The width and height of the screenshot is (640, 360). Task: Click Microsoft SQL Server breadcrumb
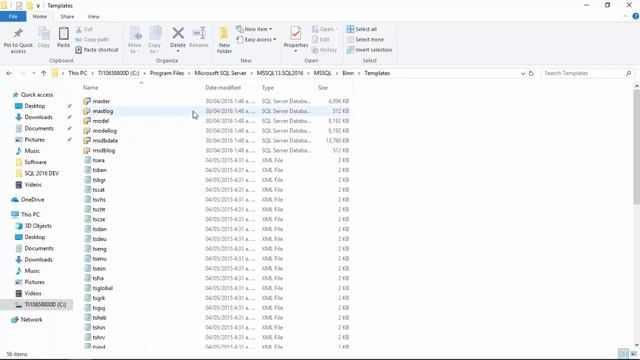pyautogui.click(x=220, y=73)
